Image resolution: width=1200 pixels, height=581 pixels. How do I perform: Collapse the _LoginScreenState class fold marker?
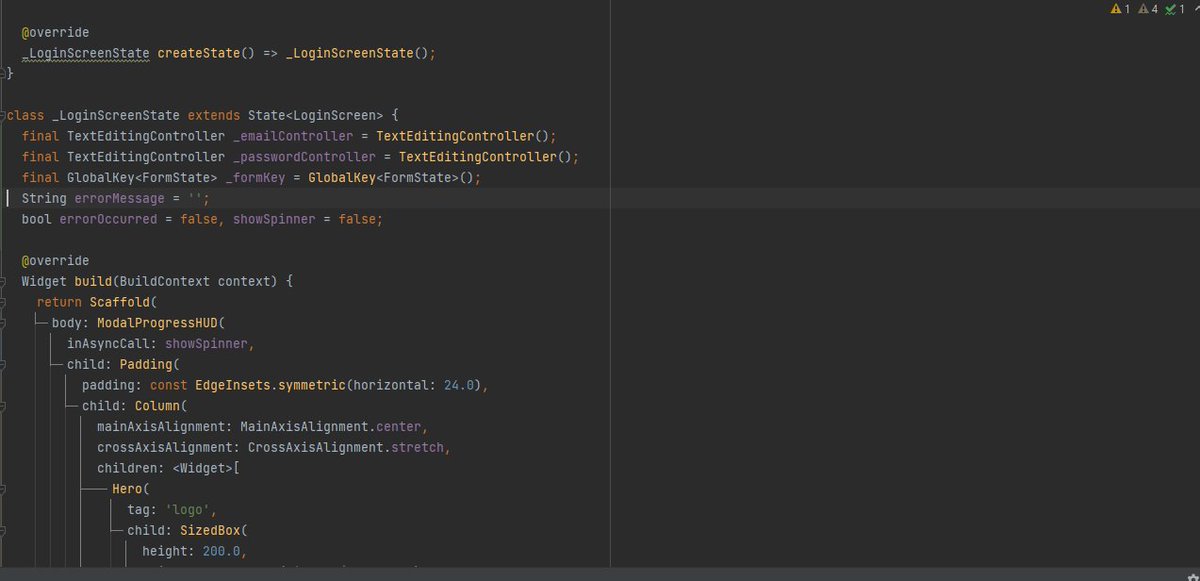[x=5, y=115]
